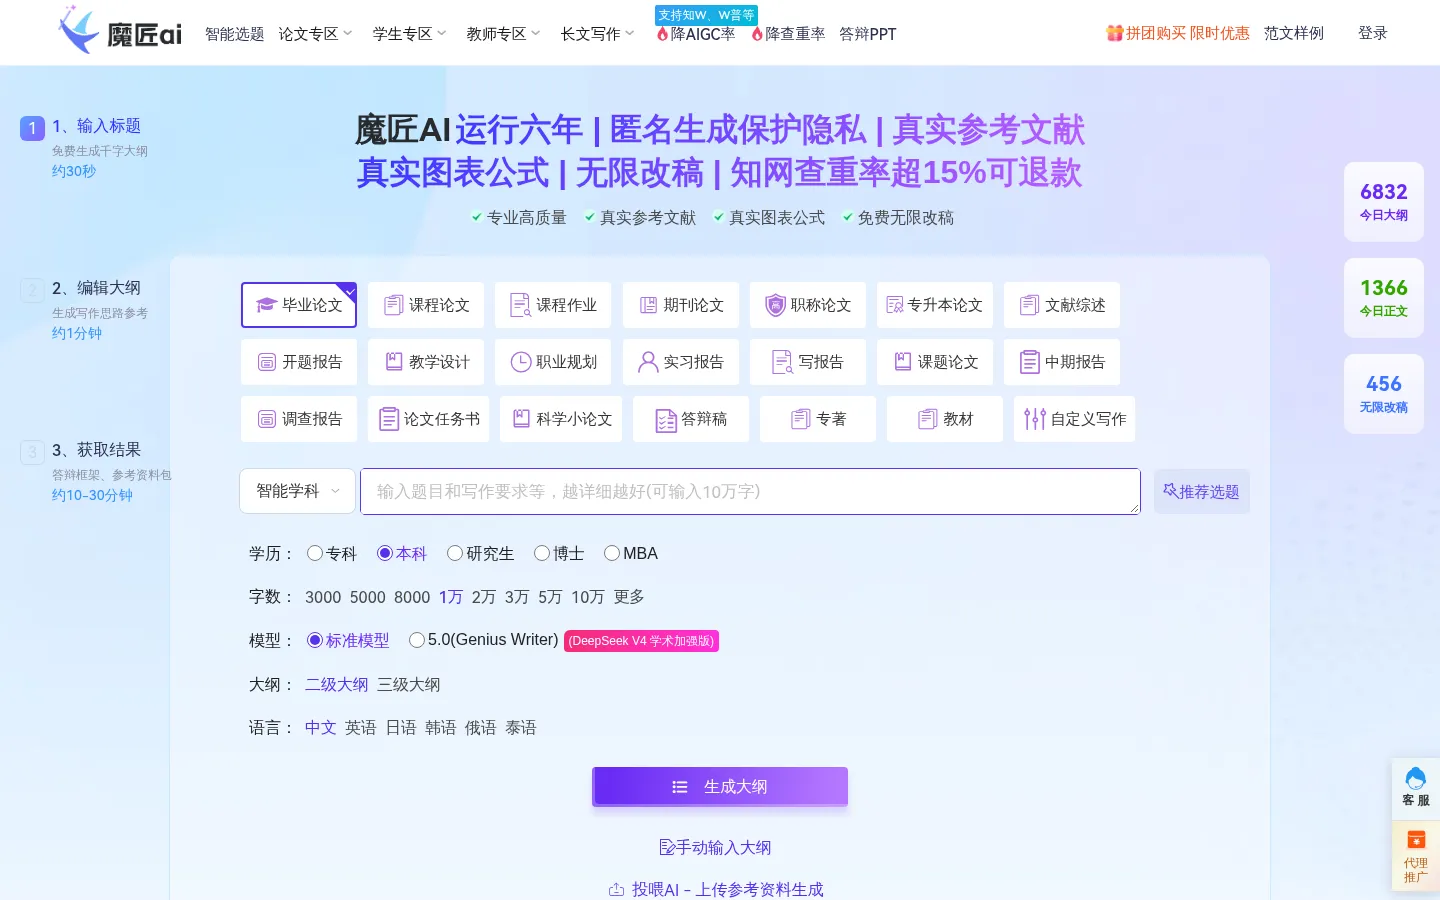Viewport: 1440px width, 900px height.
Task: Click the 推荐选题 button
Action: coord(1201,491)
